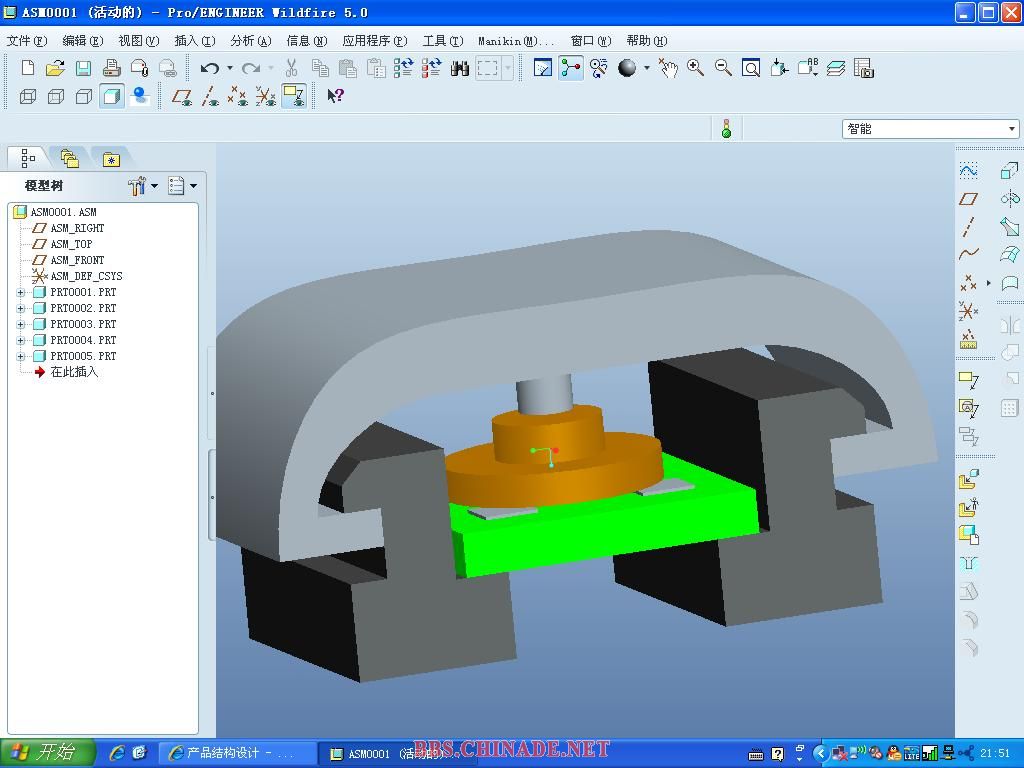Open the view manager icon
1024x768 pixels.
click(x=863, y=68)
